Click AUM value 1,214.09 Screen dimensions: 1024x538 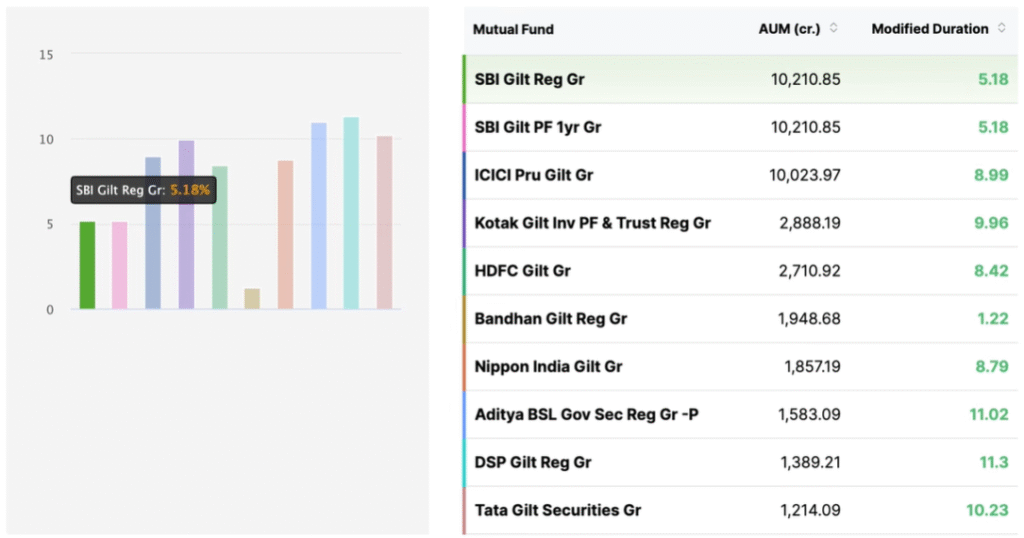click(810, 511)
